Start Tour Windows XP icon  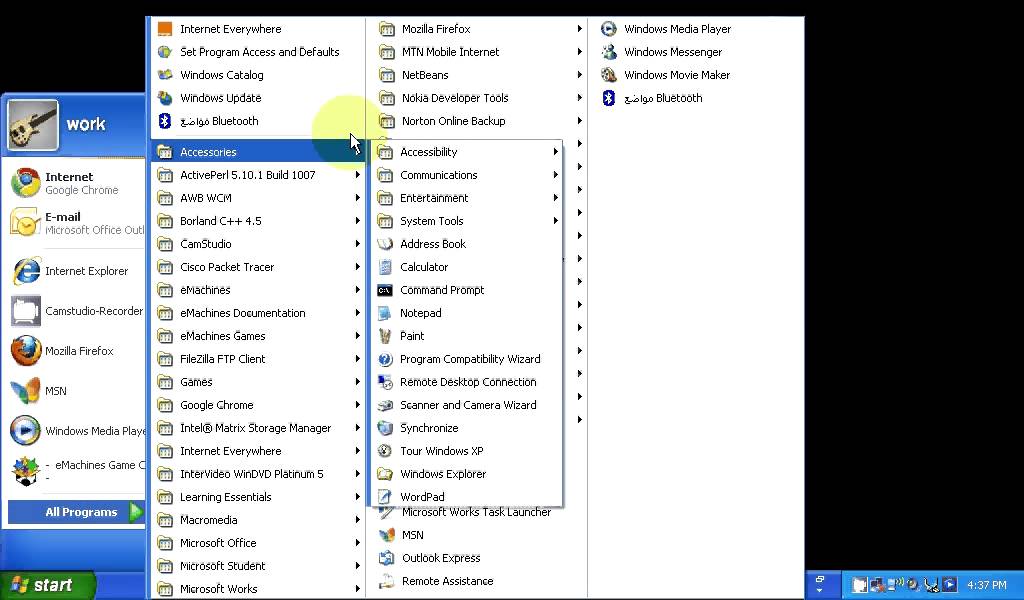coord(385,451)
